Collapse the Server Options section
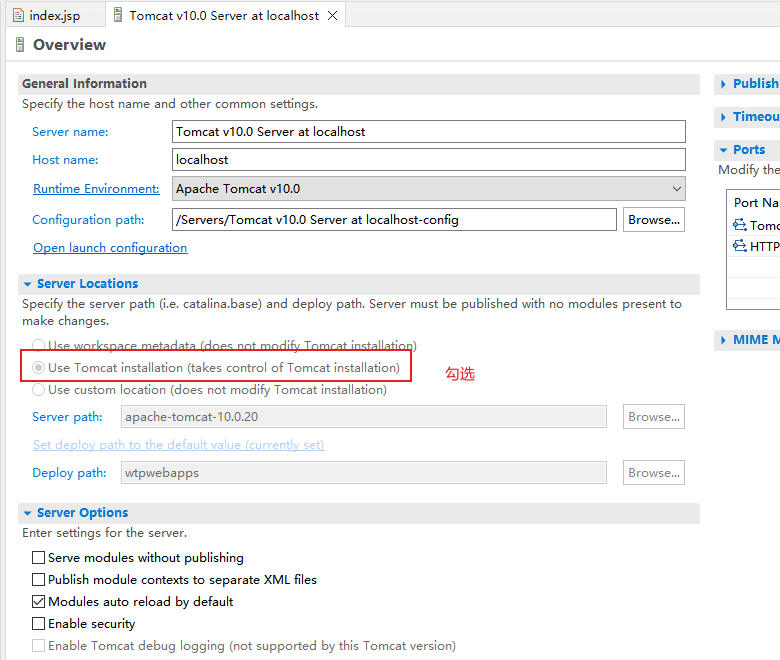The width and height of the screenshot is (780, 660). click(x=27, y=513)
